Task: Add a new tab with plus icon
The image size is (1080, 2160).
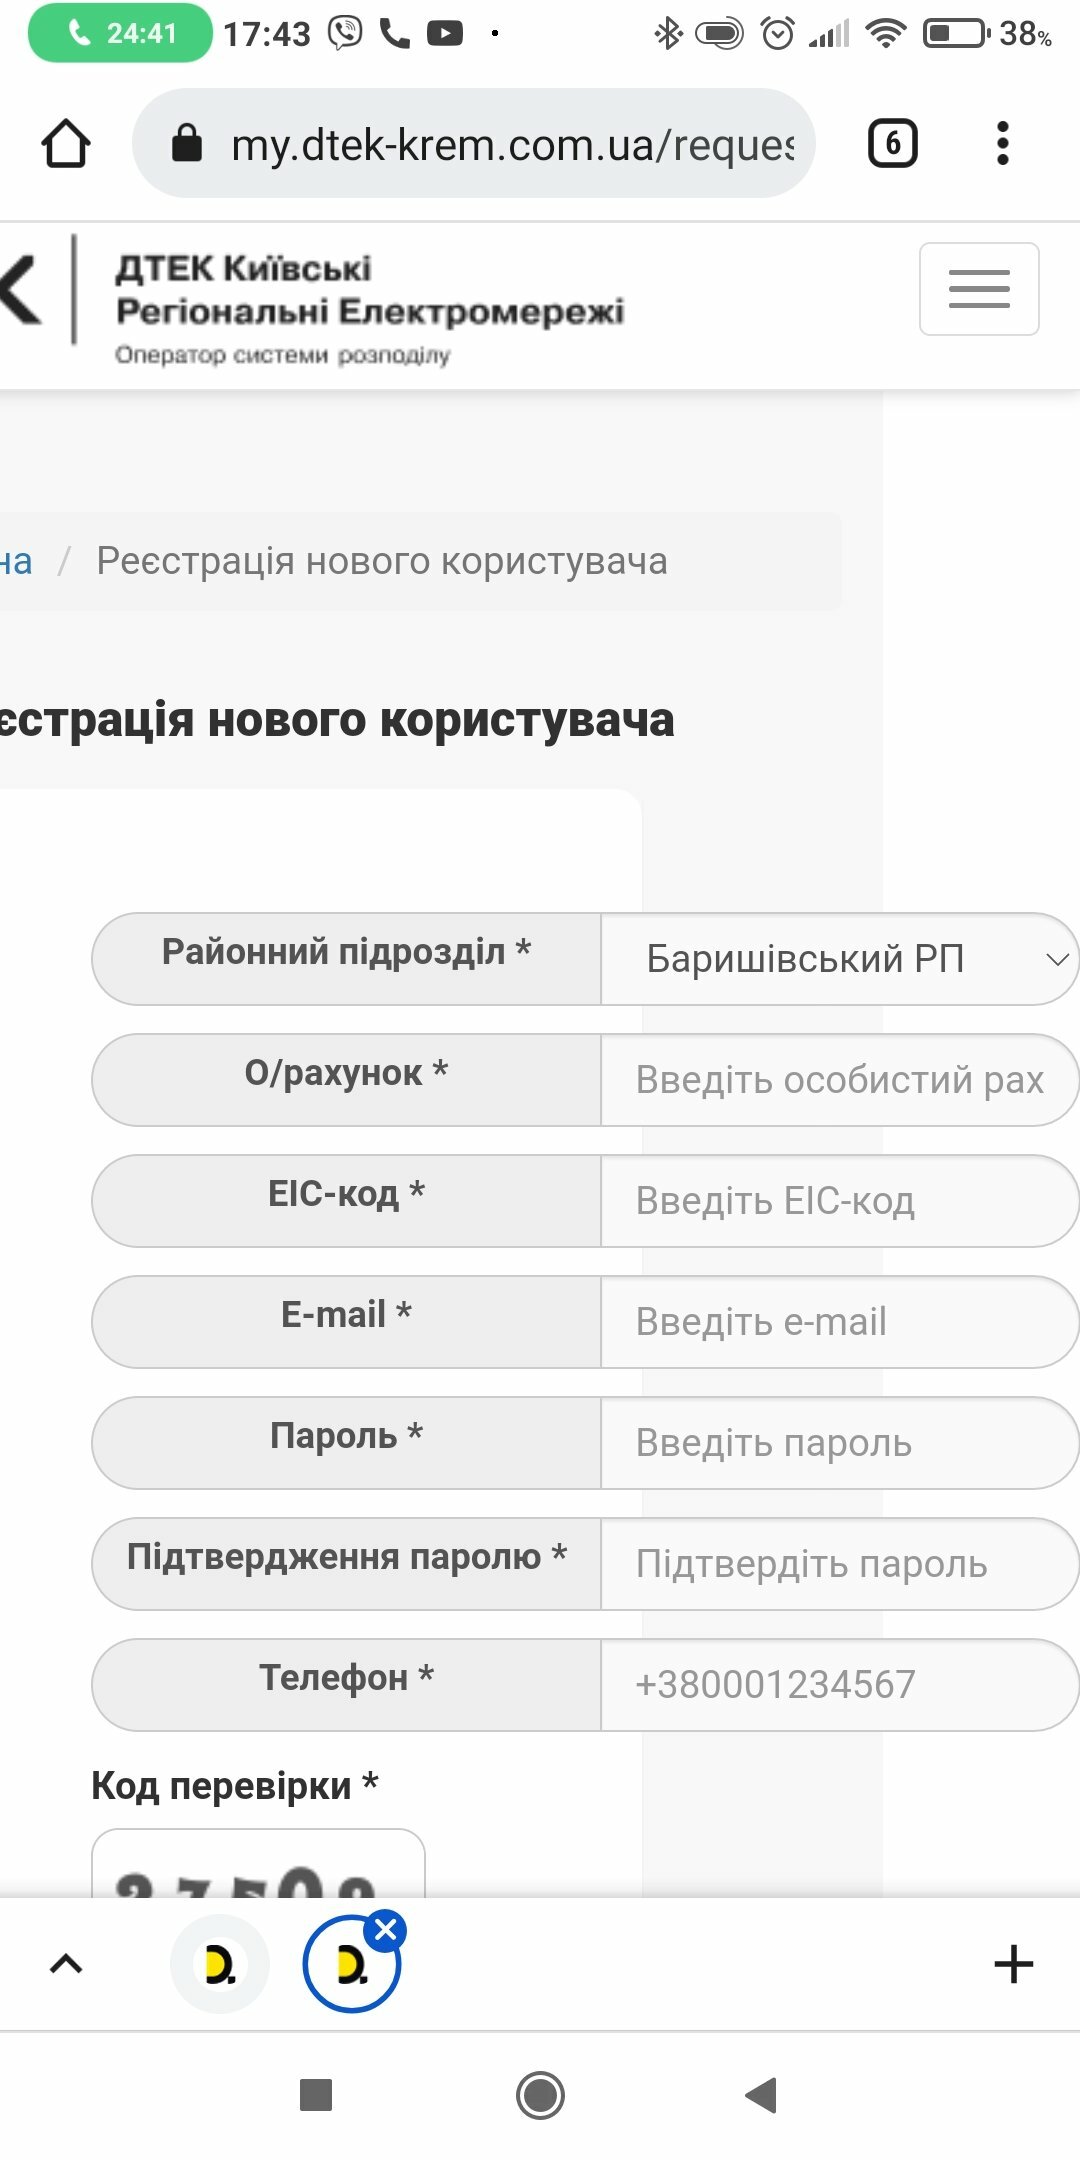Action: (1013, 1964)
